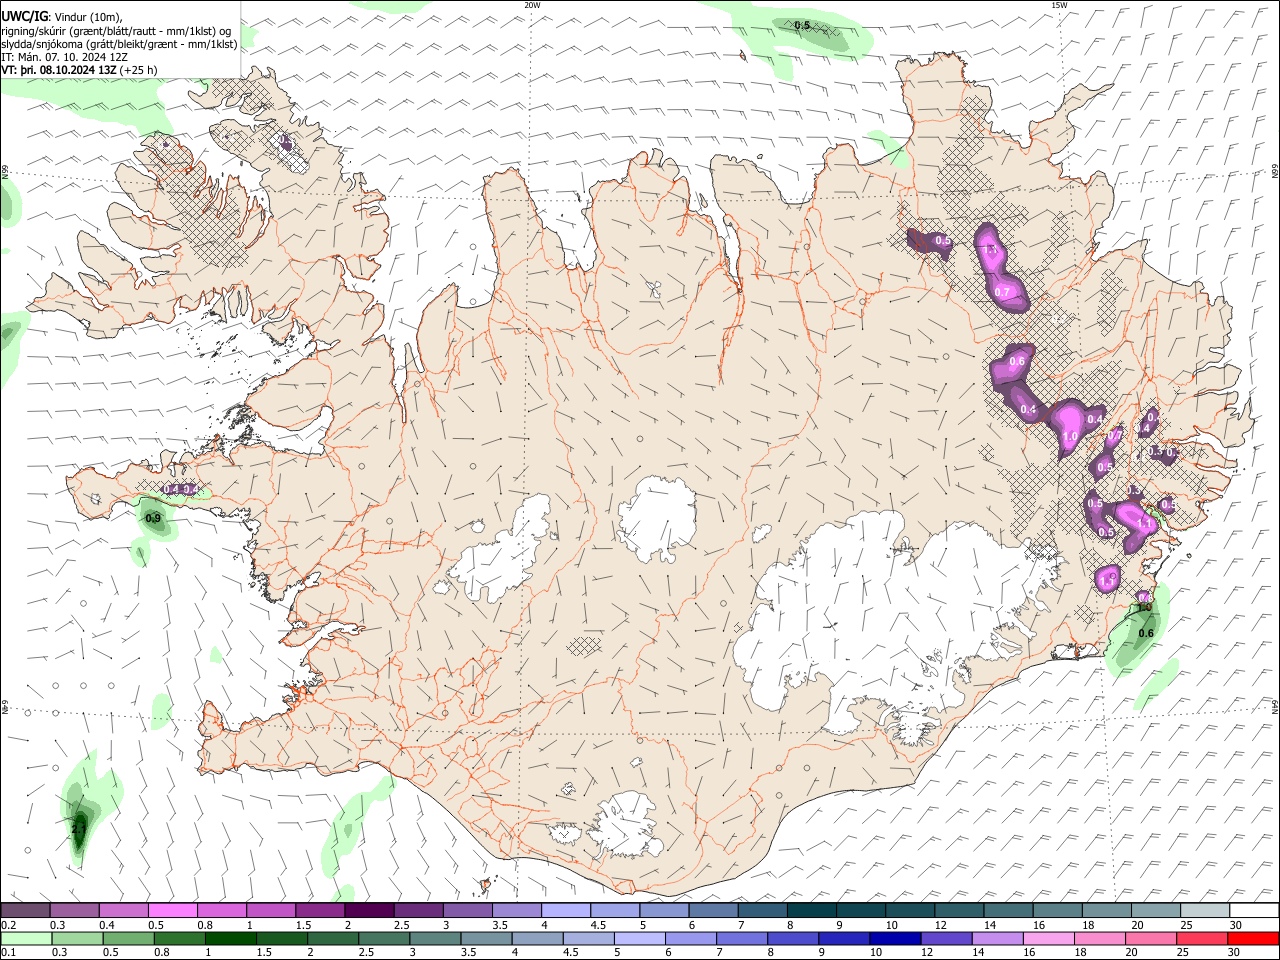Pick the pale green 0.1–0.3 swatch in the bottom legend

27,938
